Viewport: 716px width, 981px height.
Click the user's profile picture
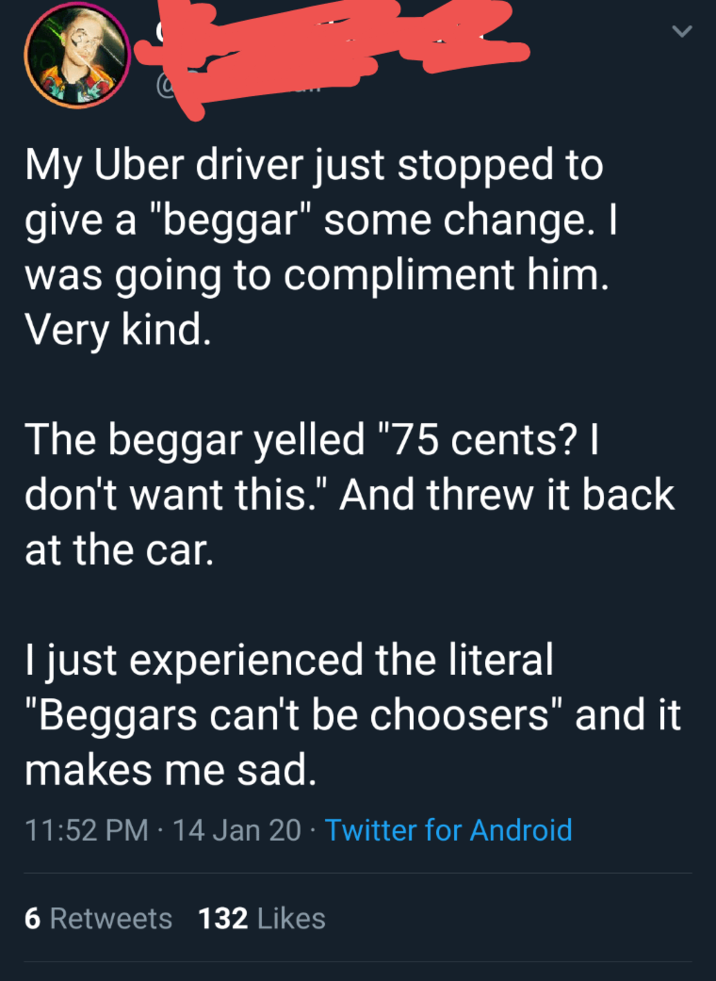click(x=77, y=54)
